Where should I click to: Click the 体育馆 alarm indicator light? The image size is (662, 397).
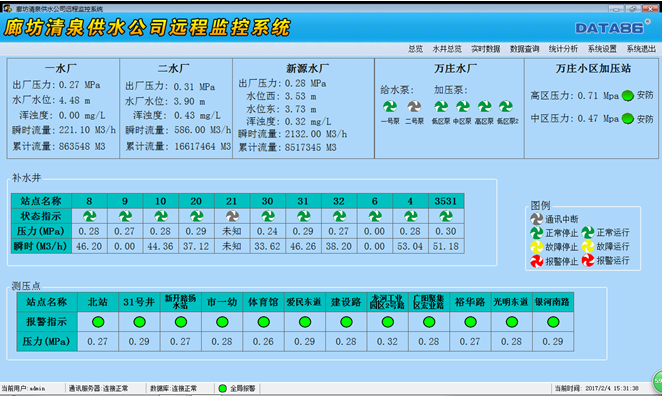pyautogui.click(x=263, y=322)
